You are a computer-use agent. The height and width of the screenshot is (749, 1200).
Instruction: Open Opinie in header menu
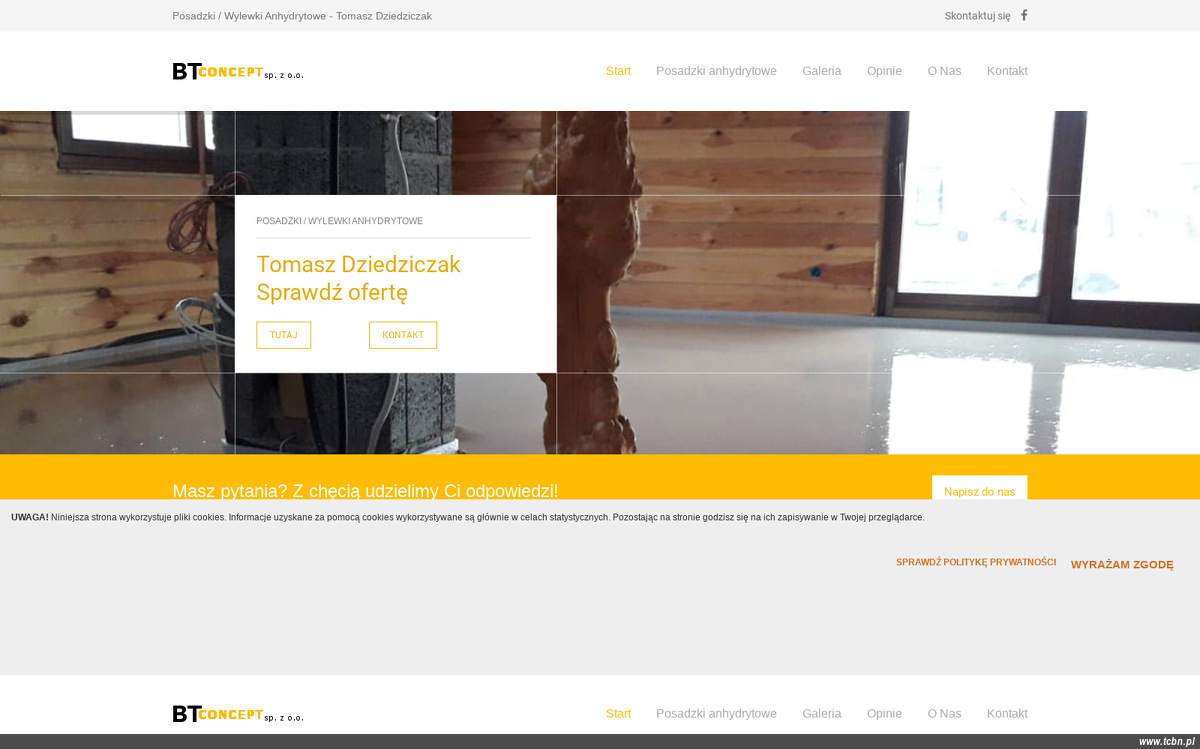884,71
